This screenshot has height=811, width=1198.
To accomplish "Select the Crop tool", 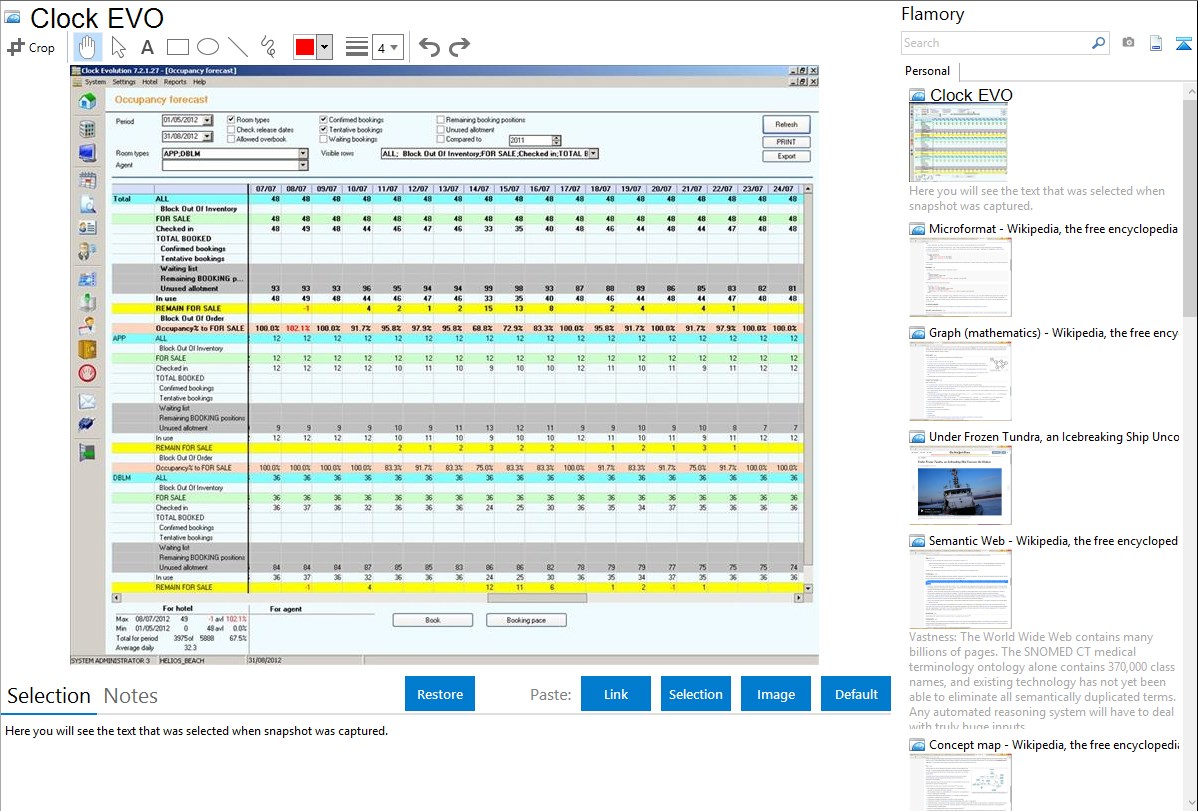I will pos(31,47).
